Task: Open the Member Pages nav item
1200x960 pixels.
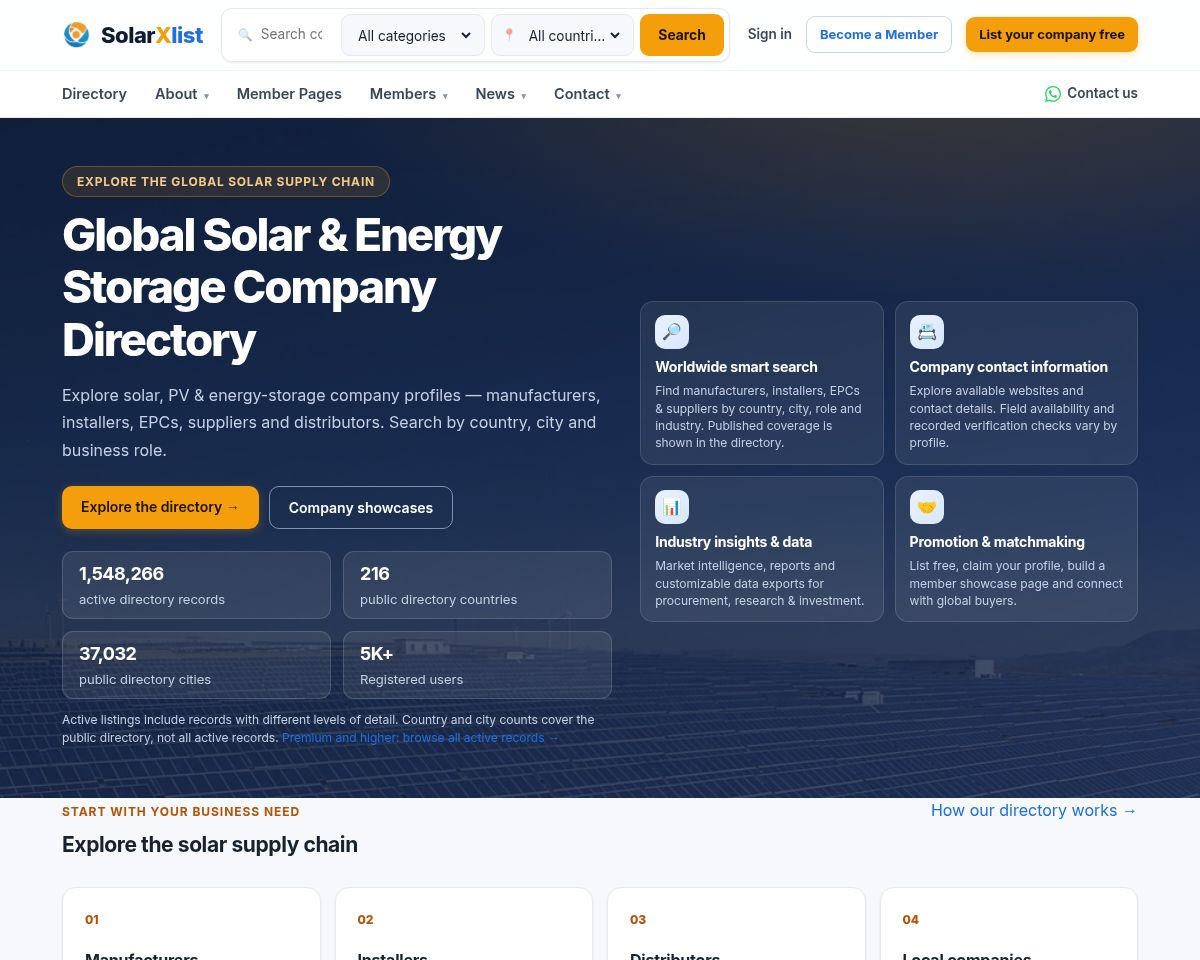Action: [289, 94]
